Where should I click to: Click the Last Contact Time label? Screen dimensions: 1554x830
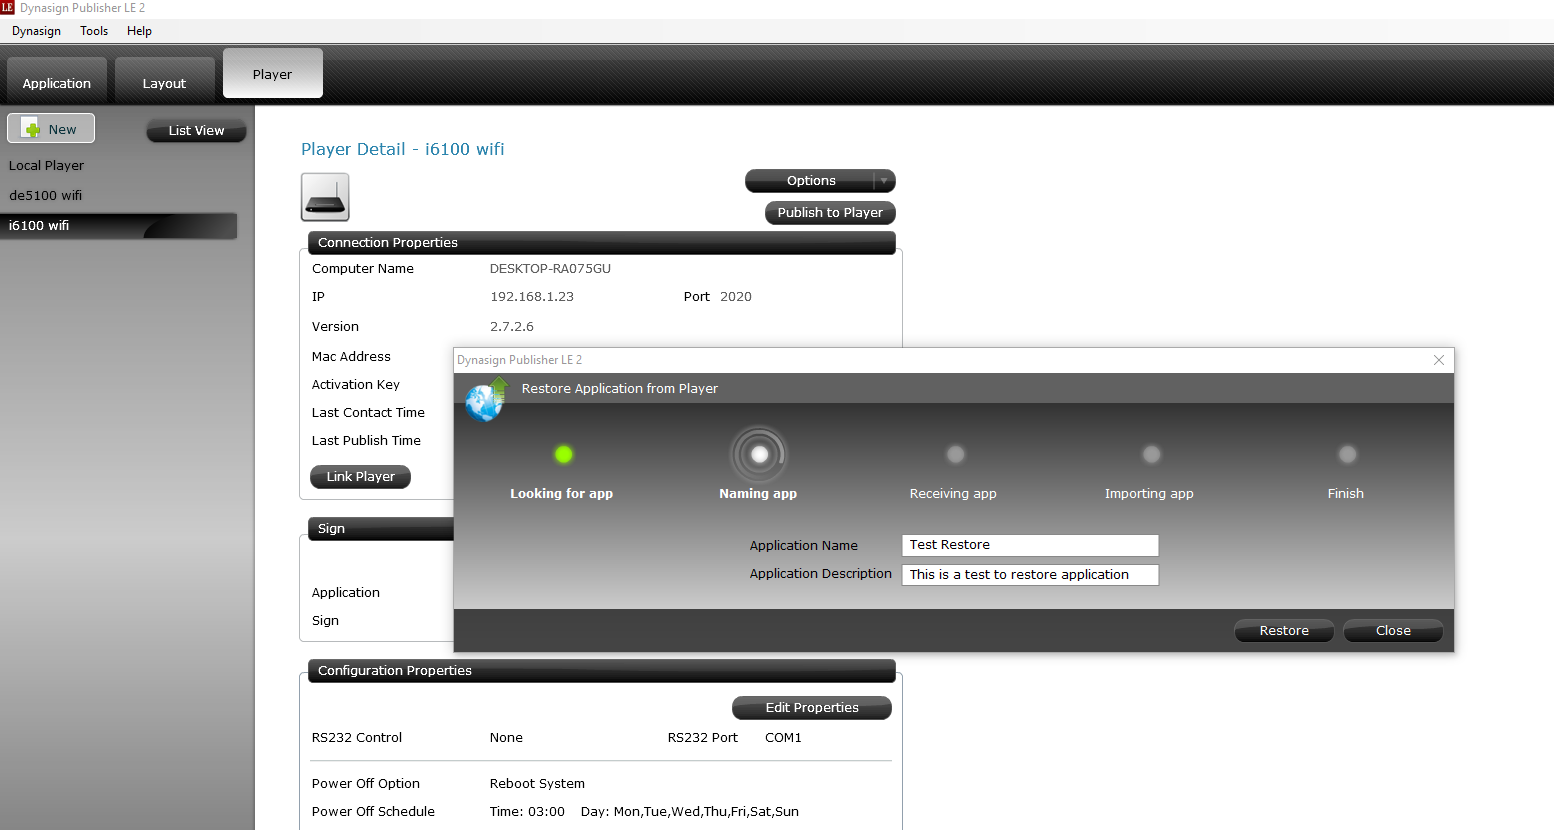368,413
